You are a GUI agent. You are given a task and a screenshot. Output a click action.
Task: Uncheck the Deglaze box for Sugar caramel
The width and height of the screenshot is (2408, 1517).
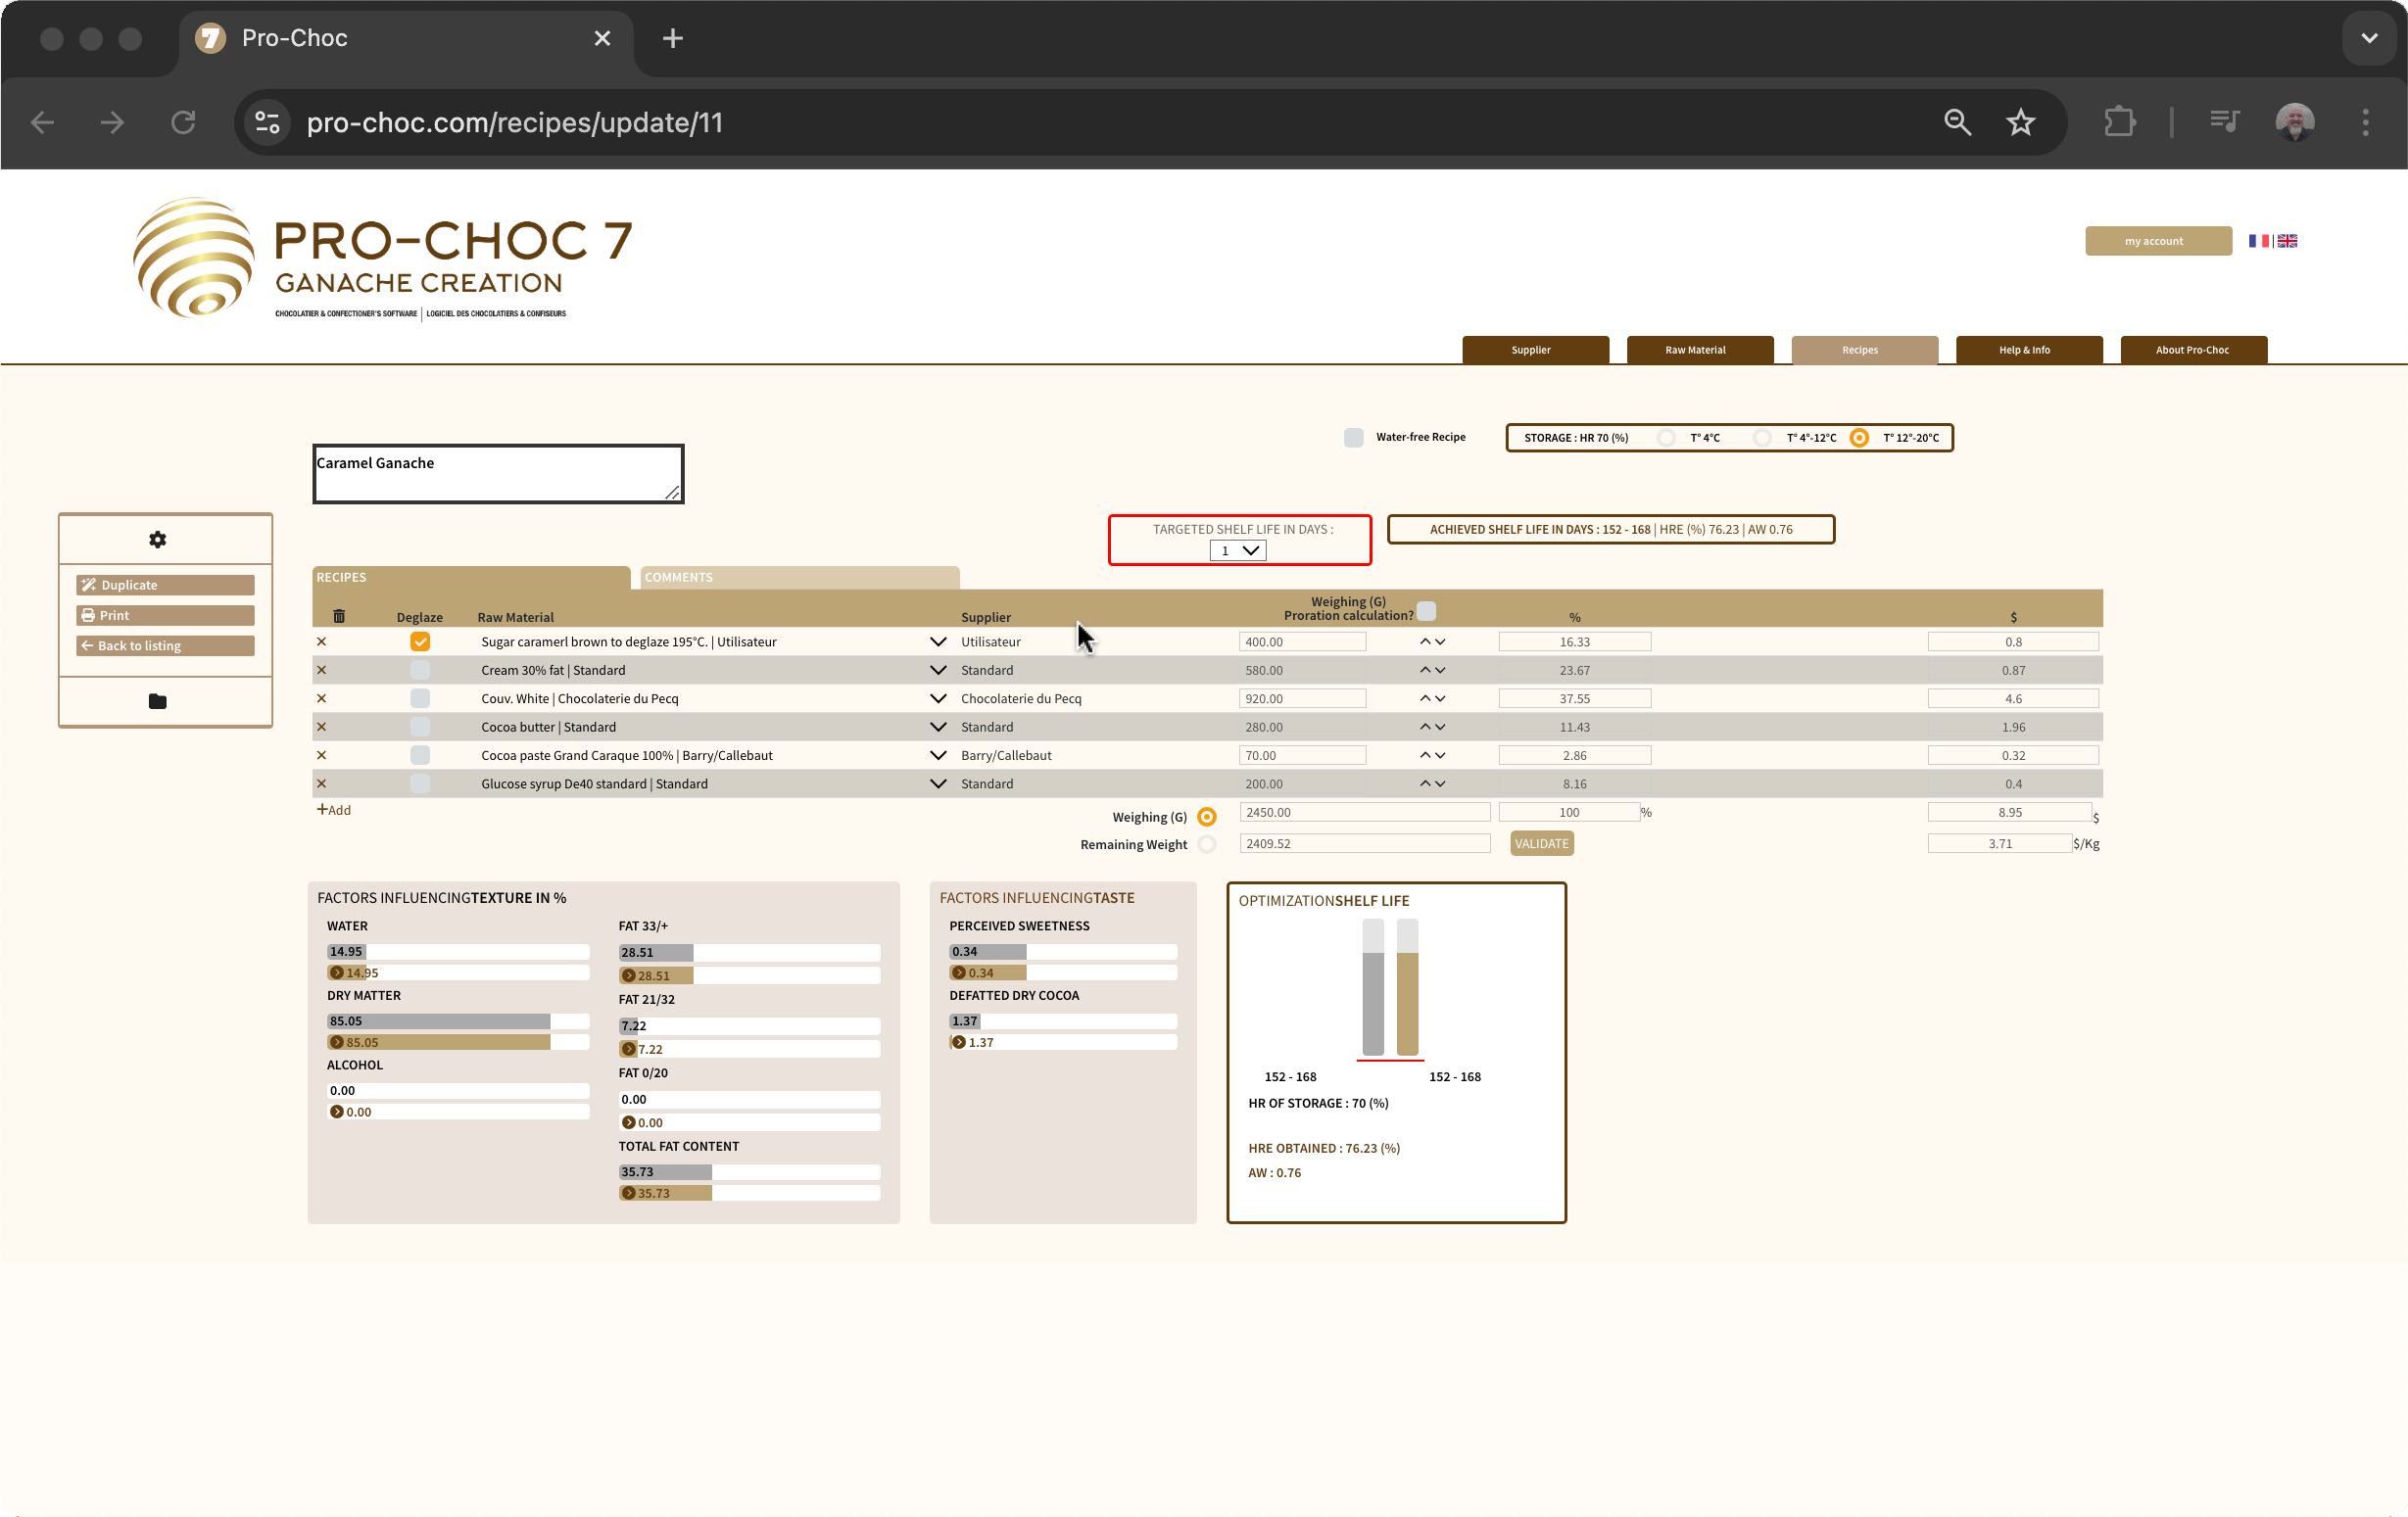click(x=420, y=642)
